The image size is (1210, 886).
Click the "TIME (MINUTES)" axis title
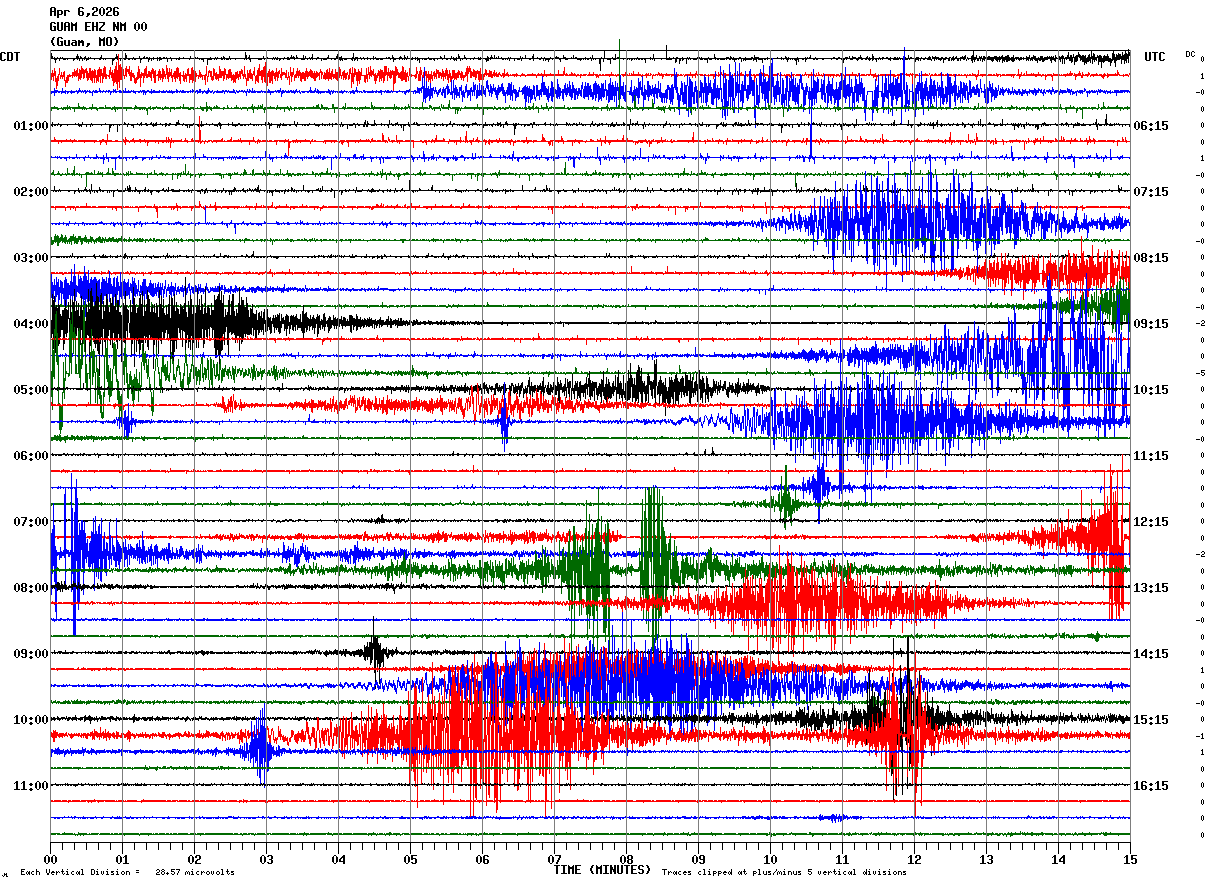coord(602,870)
